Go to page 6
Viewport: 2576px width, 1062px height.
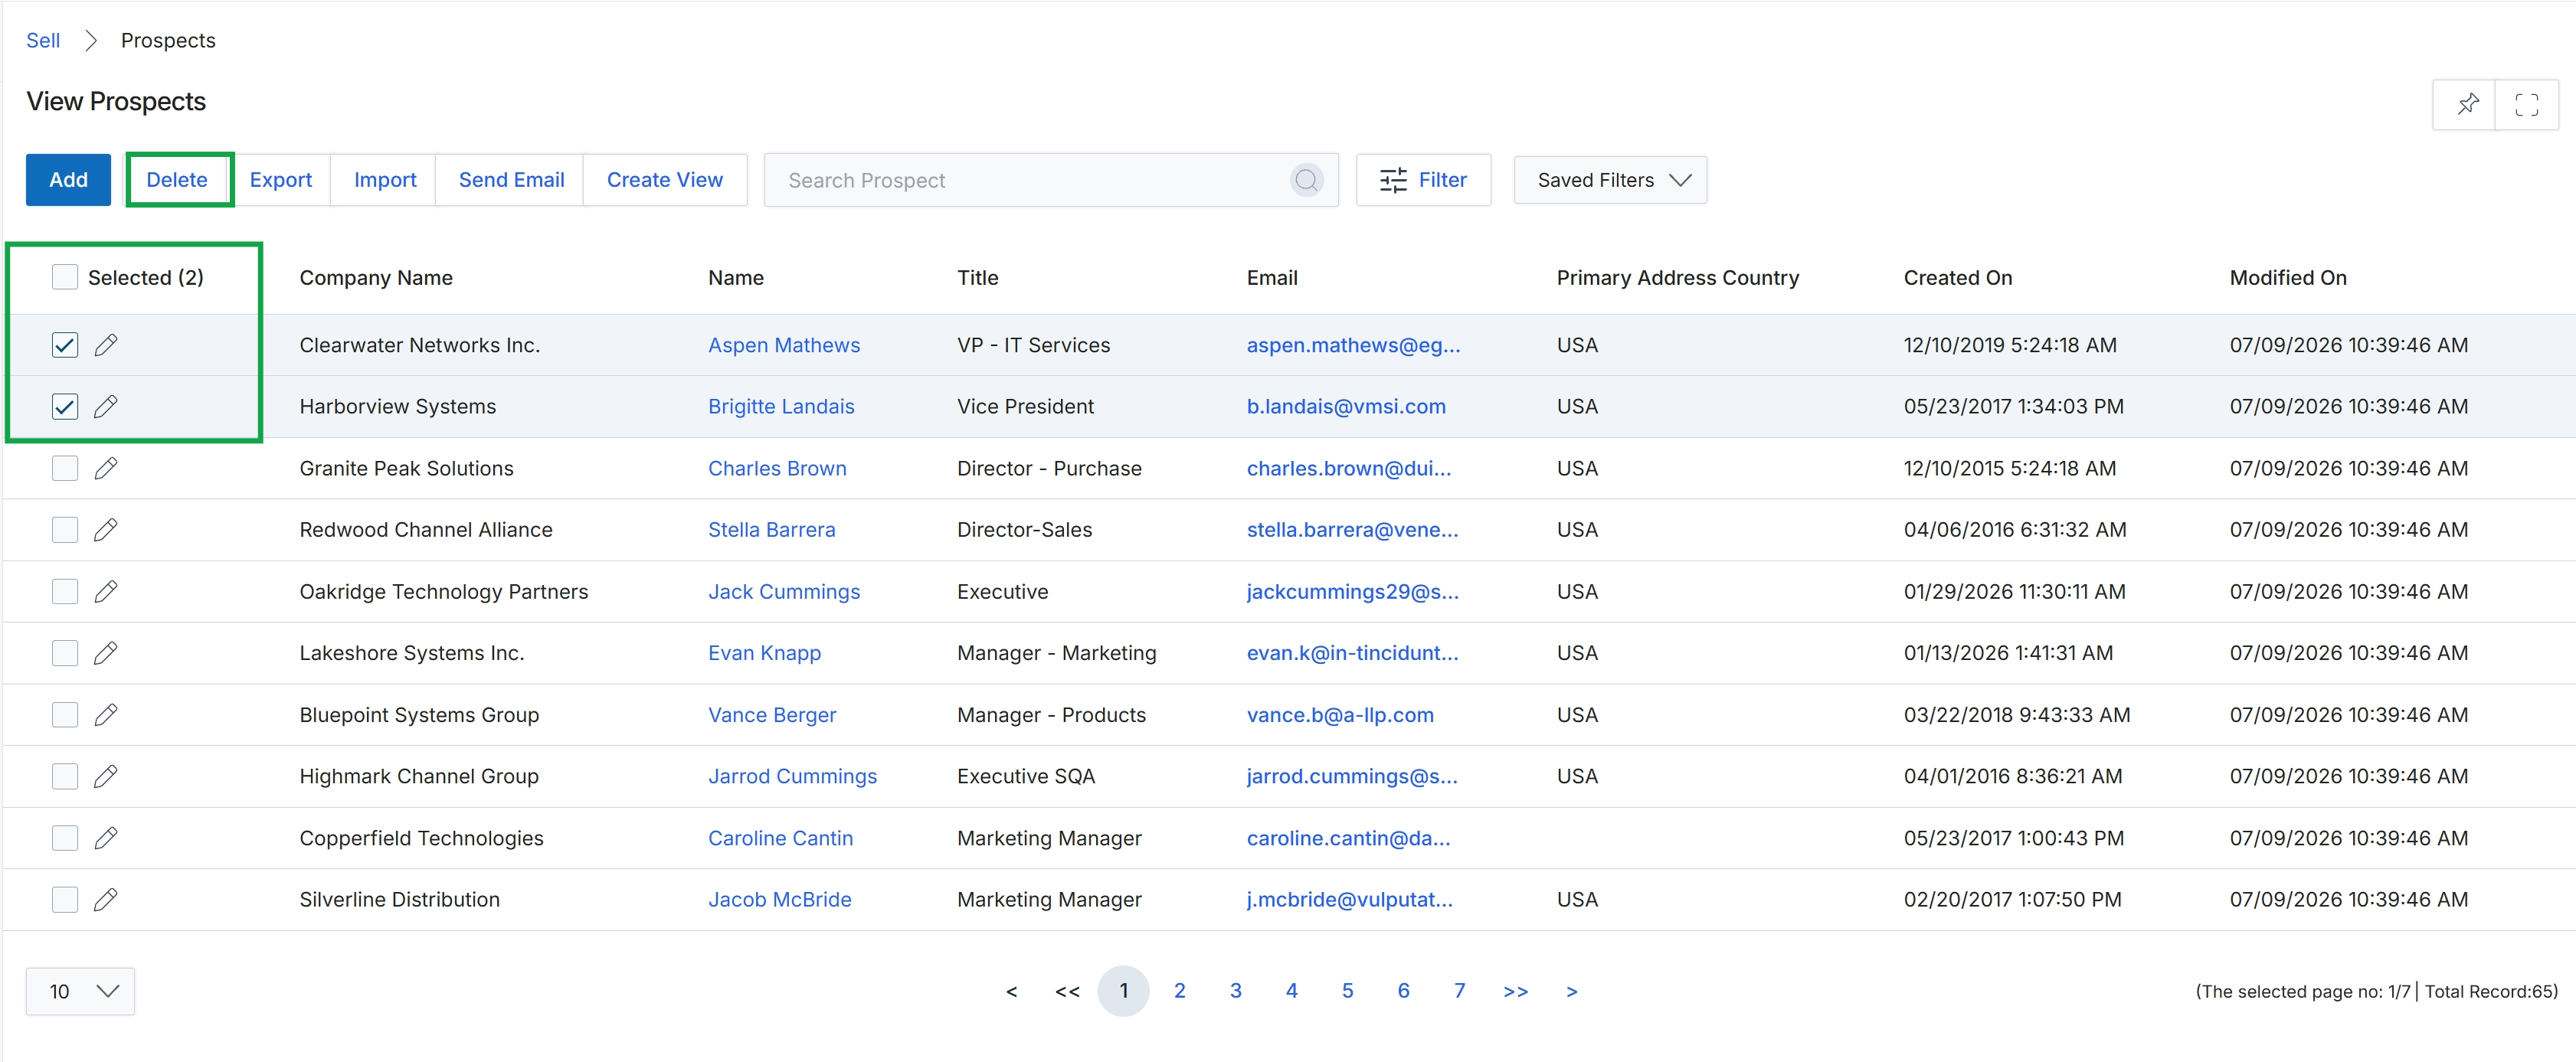point(1404,991)
